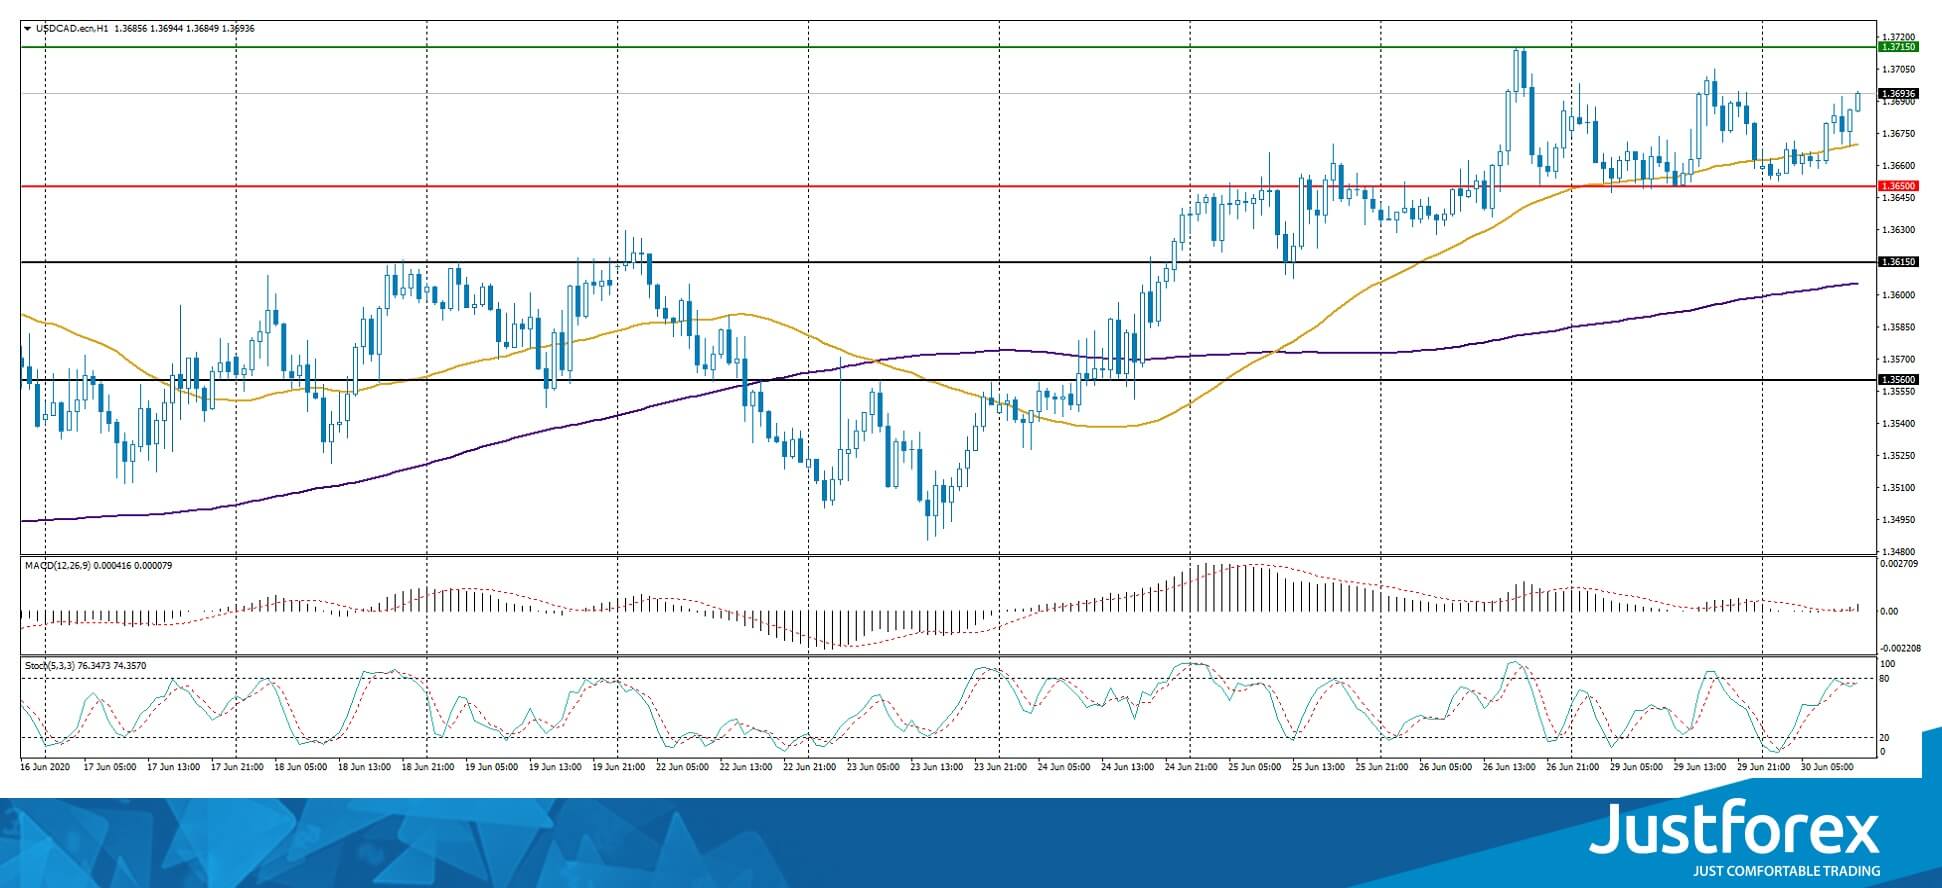Click the 25 Jun 21:00 time label

coord(1382,767)
